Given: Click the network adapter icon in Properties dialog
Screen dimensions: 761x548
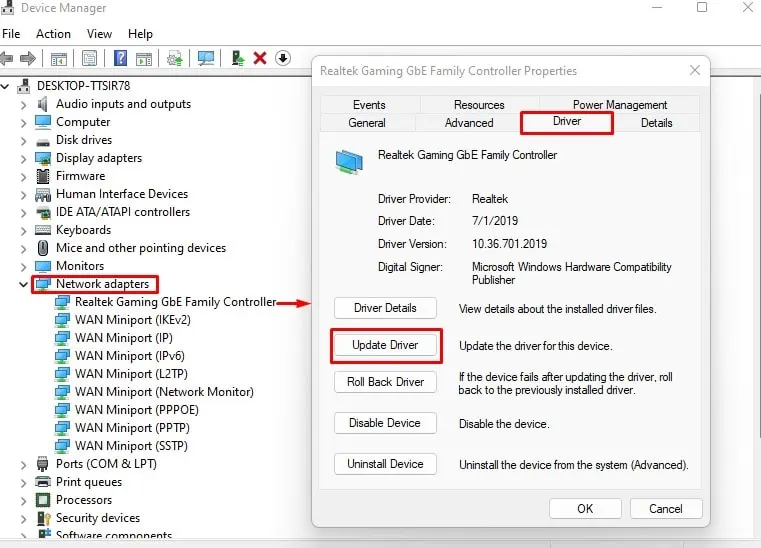Looking at the screenshot, I should [x=349, y=162].
